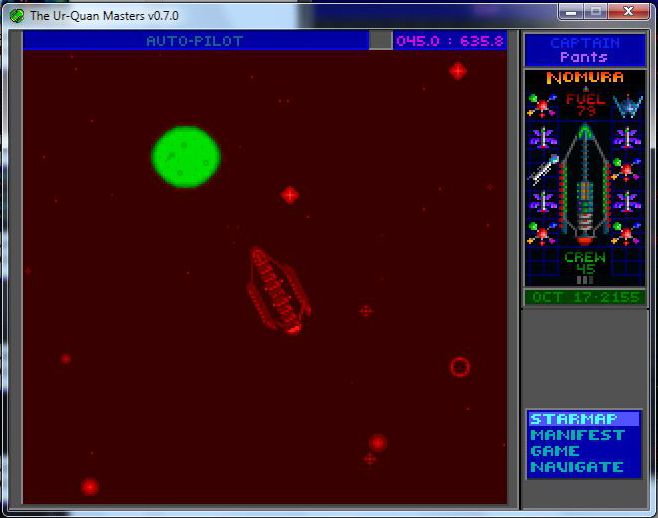Click the dim red star at the left side
This screenshot has width=658, height=518.
pos(66,358)
